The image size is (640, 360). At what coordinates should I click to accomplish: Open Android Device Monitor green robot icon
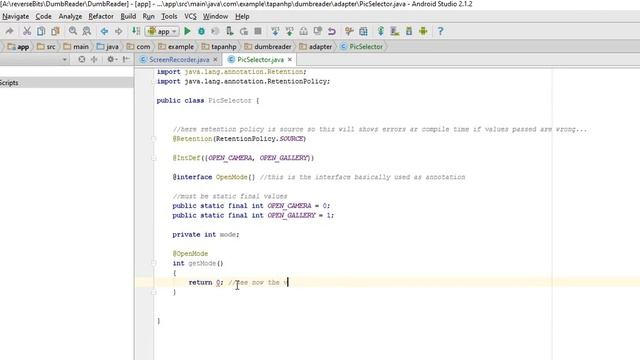coord(423,31)
